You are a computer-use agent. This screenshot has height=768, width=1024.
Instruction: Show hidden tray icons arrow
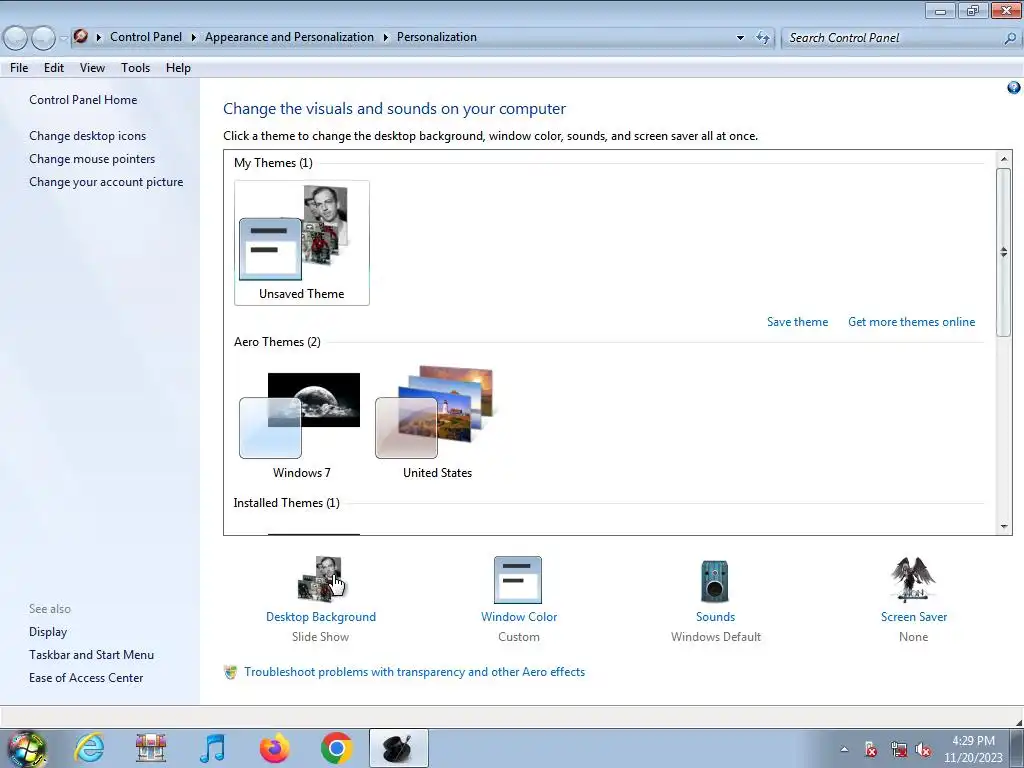844,749
